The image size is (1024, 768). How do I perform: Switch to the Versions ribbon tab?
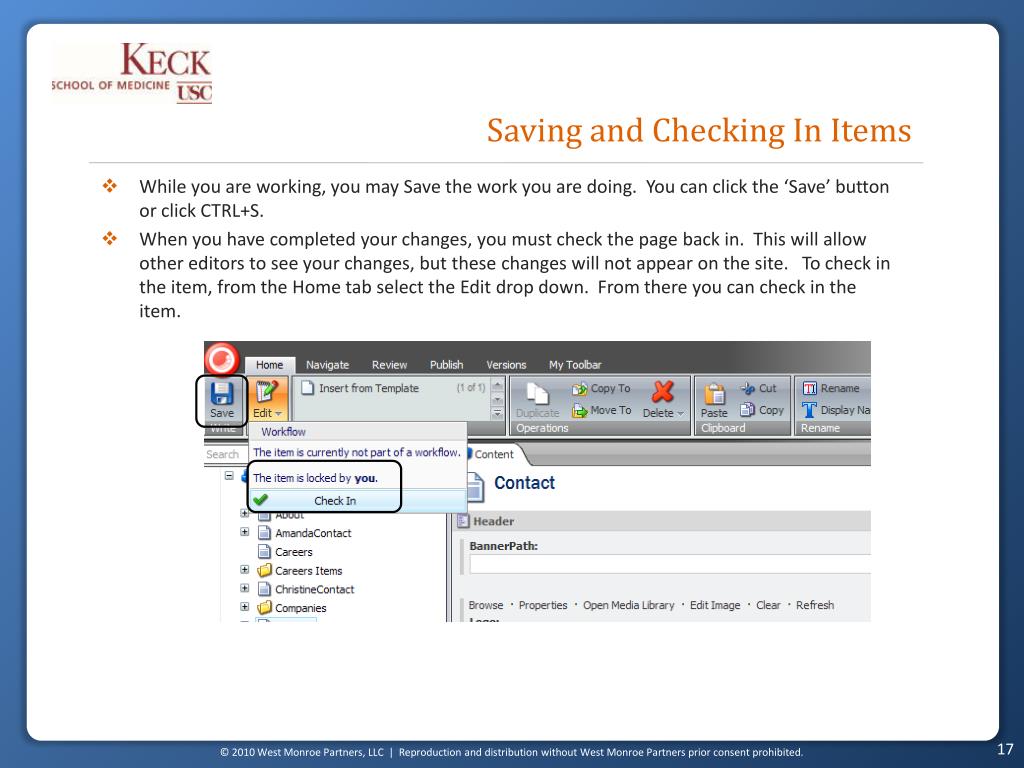click(x=506, y=365)
